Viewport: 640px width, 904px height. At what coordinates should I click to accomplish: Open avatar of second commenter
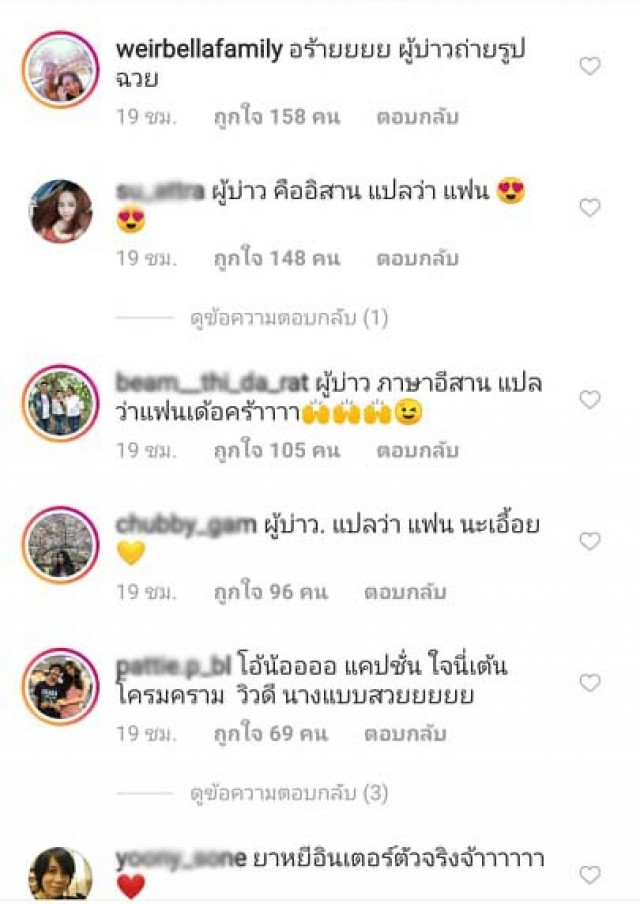point(61,211)
